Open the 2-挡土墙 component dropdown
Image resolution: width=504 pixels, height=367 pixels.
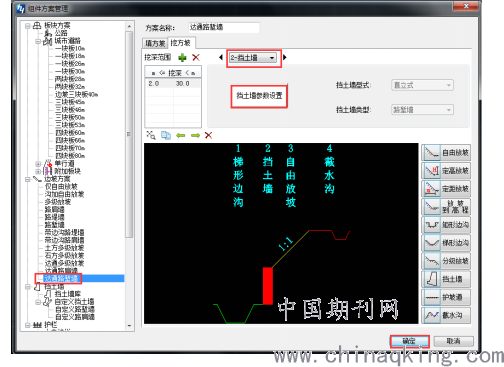(x=253, y=58)
